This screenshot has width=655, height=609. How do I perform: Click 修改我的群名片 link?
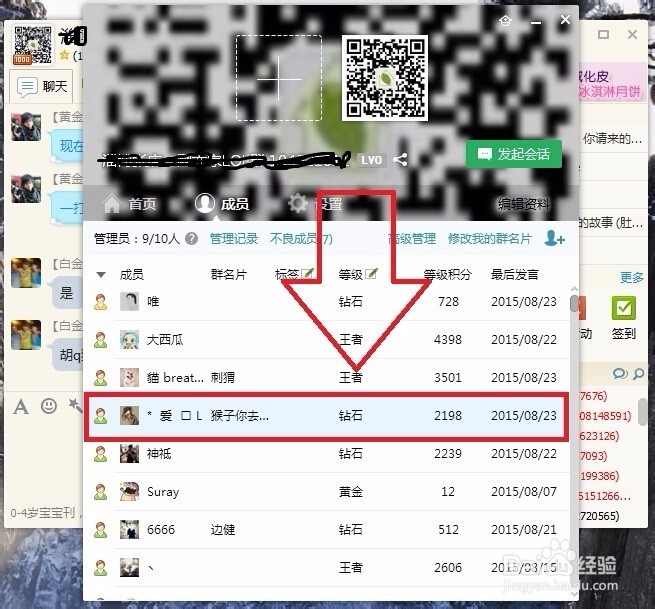coord(490,239)
